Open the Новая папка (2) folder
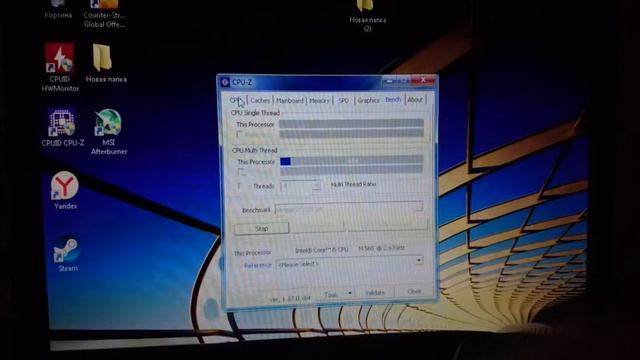Image resolution: width=640 pixels, height=360 pixels. click(367, 16)
